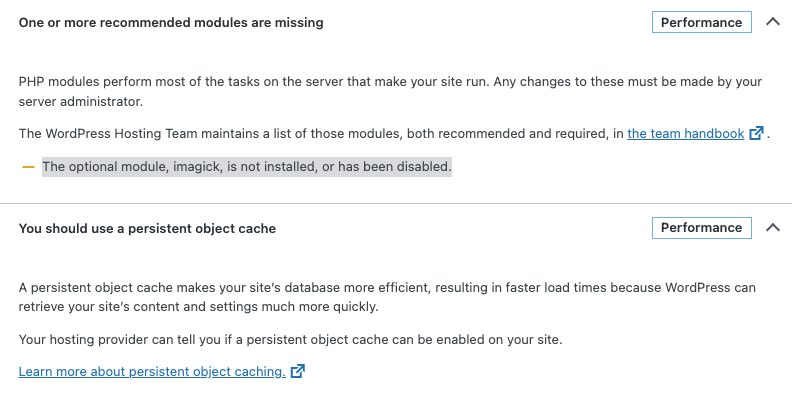Click external-link icon after persistent object caching link
This screenshot has height=400, width=792.
(x=297, y=371)
